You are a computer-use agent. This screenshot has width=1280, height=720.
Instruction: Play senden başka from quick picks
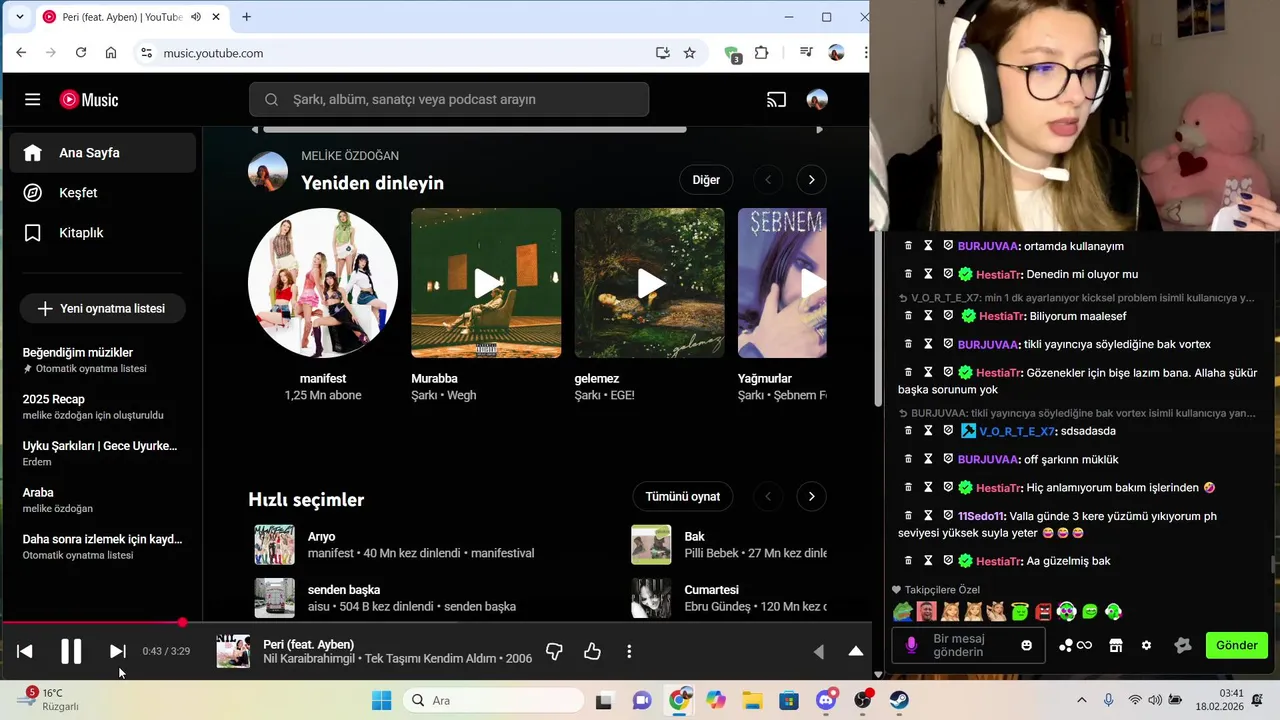point(274,598)
